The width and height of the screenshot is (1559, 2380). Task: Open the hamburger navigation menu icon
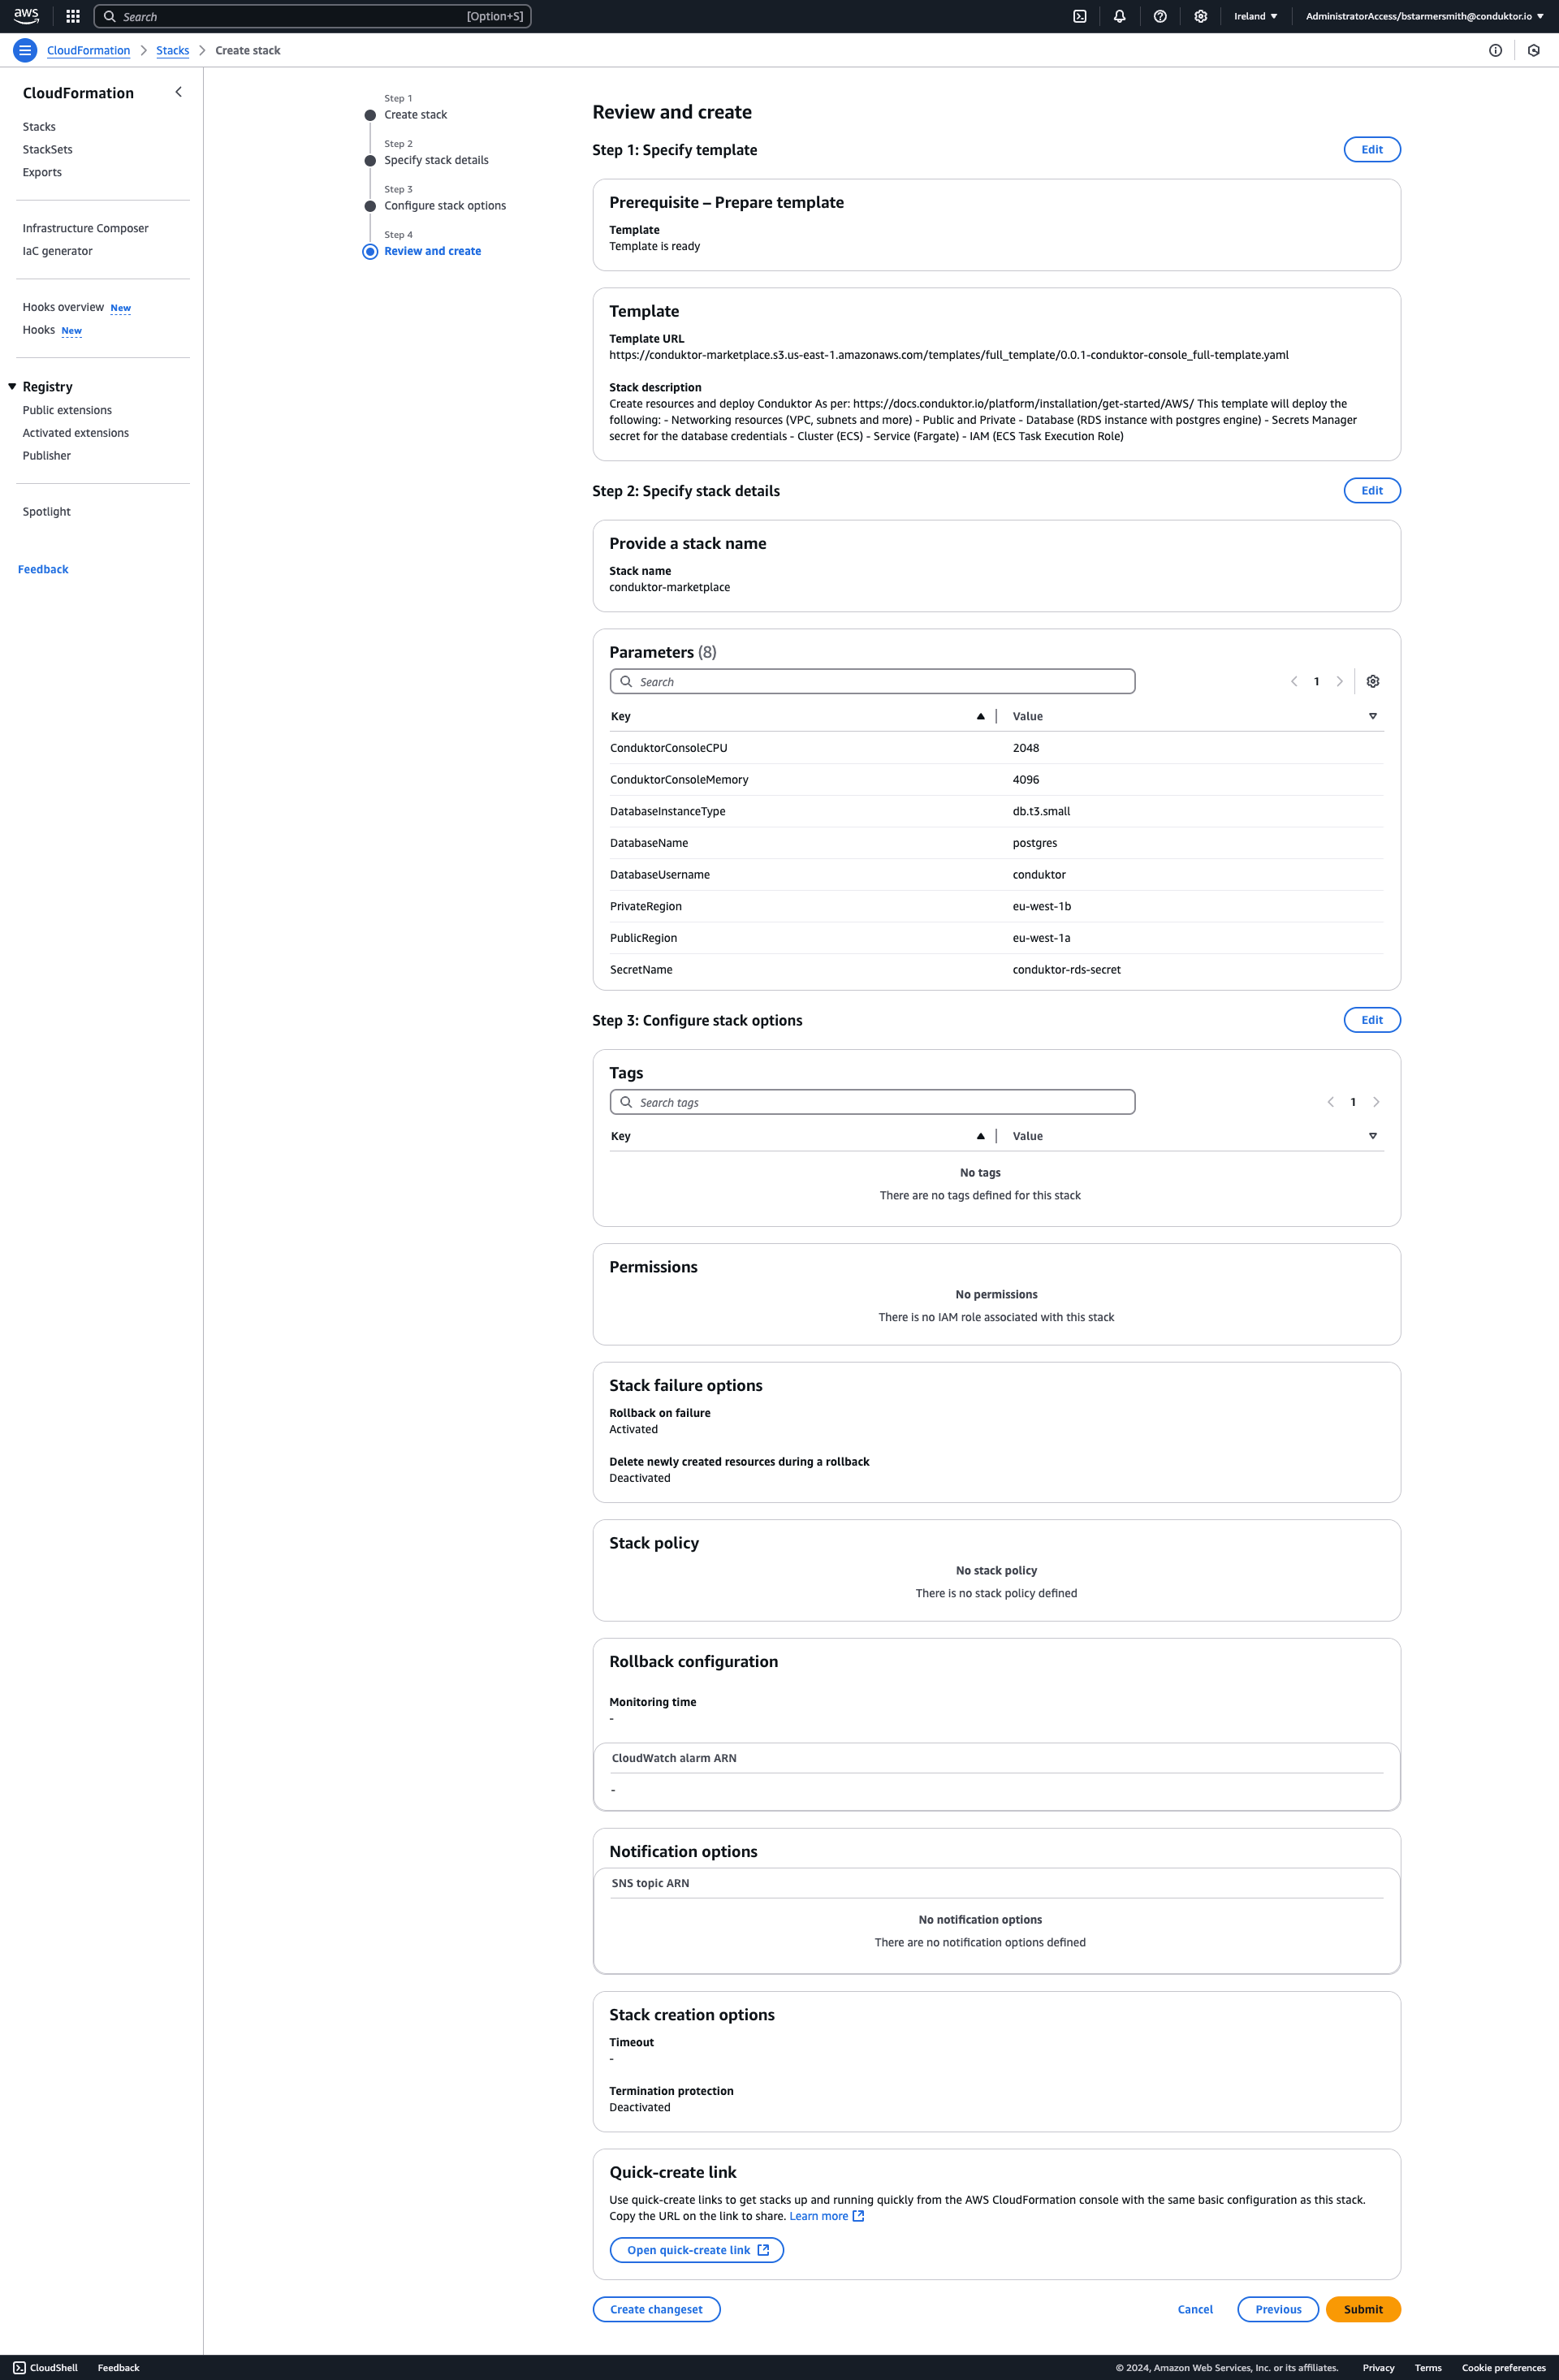pyautogui.click(x=24, y=50)
